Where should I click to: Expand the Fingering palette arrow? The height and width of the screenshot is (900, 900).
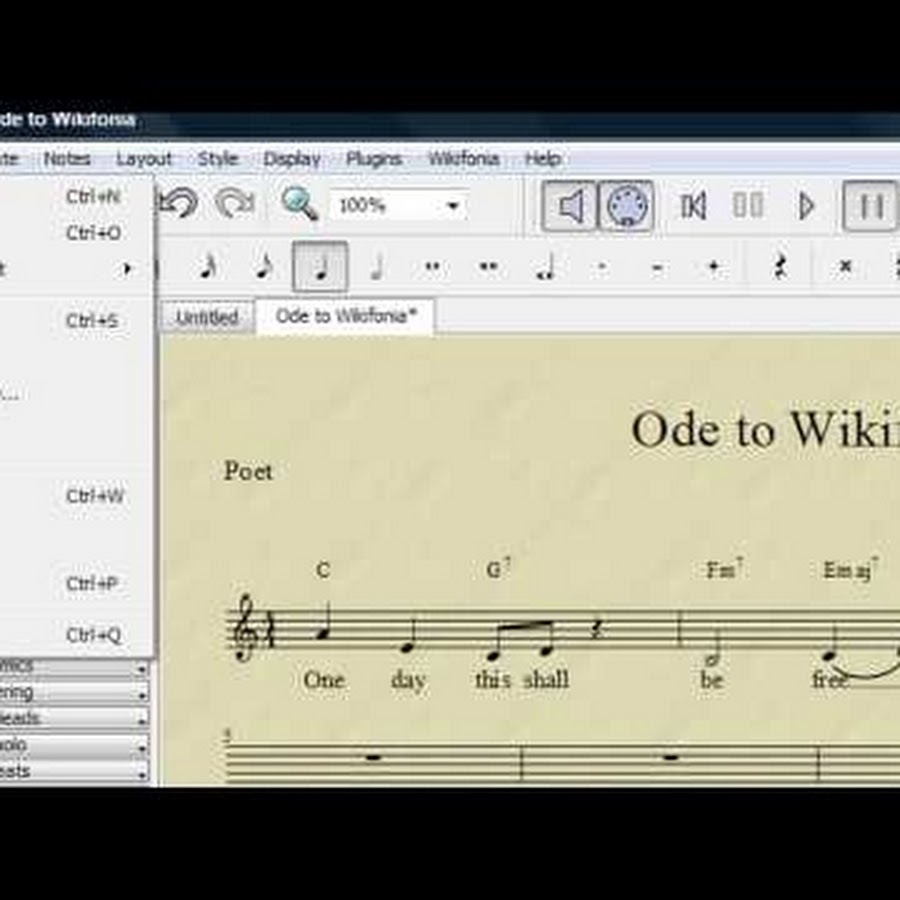pos(141,695)
